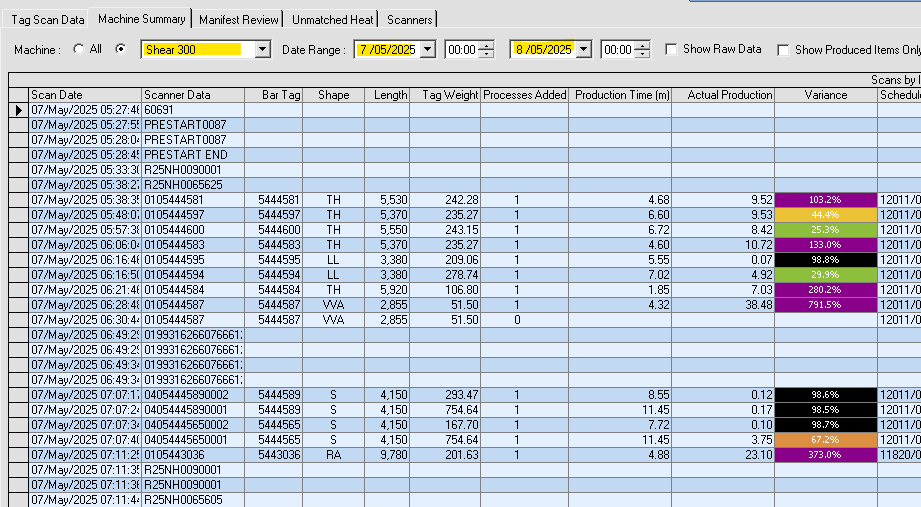Click the Processes Added column header
The width and height of the screenshot is (921, 507).
pos(525,95)
